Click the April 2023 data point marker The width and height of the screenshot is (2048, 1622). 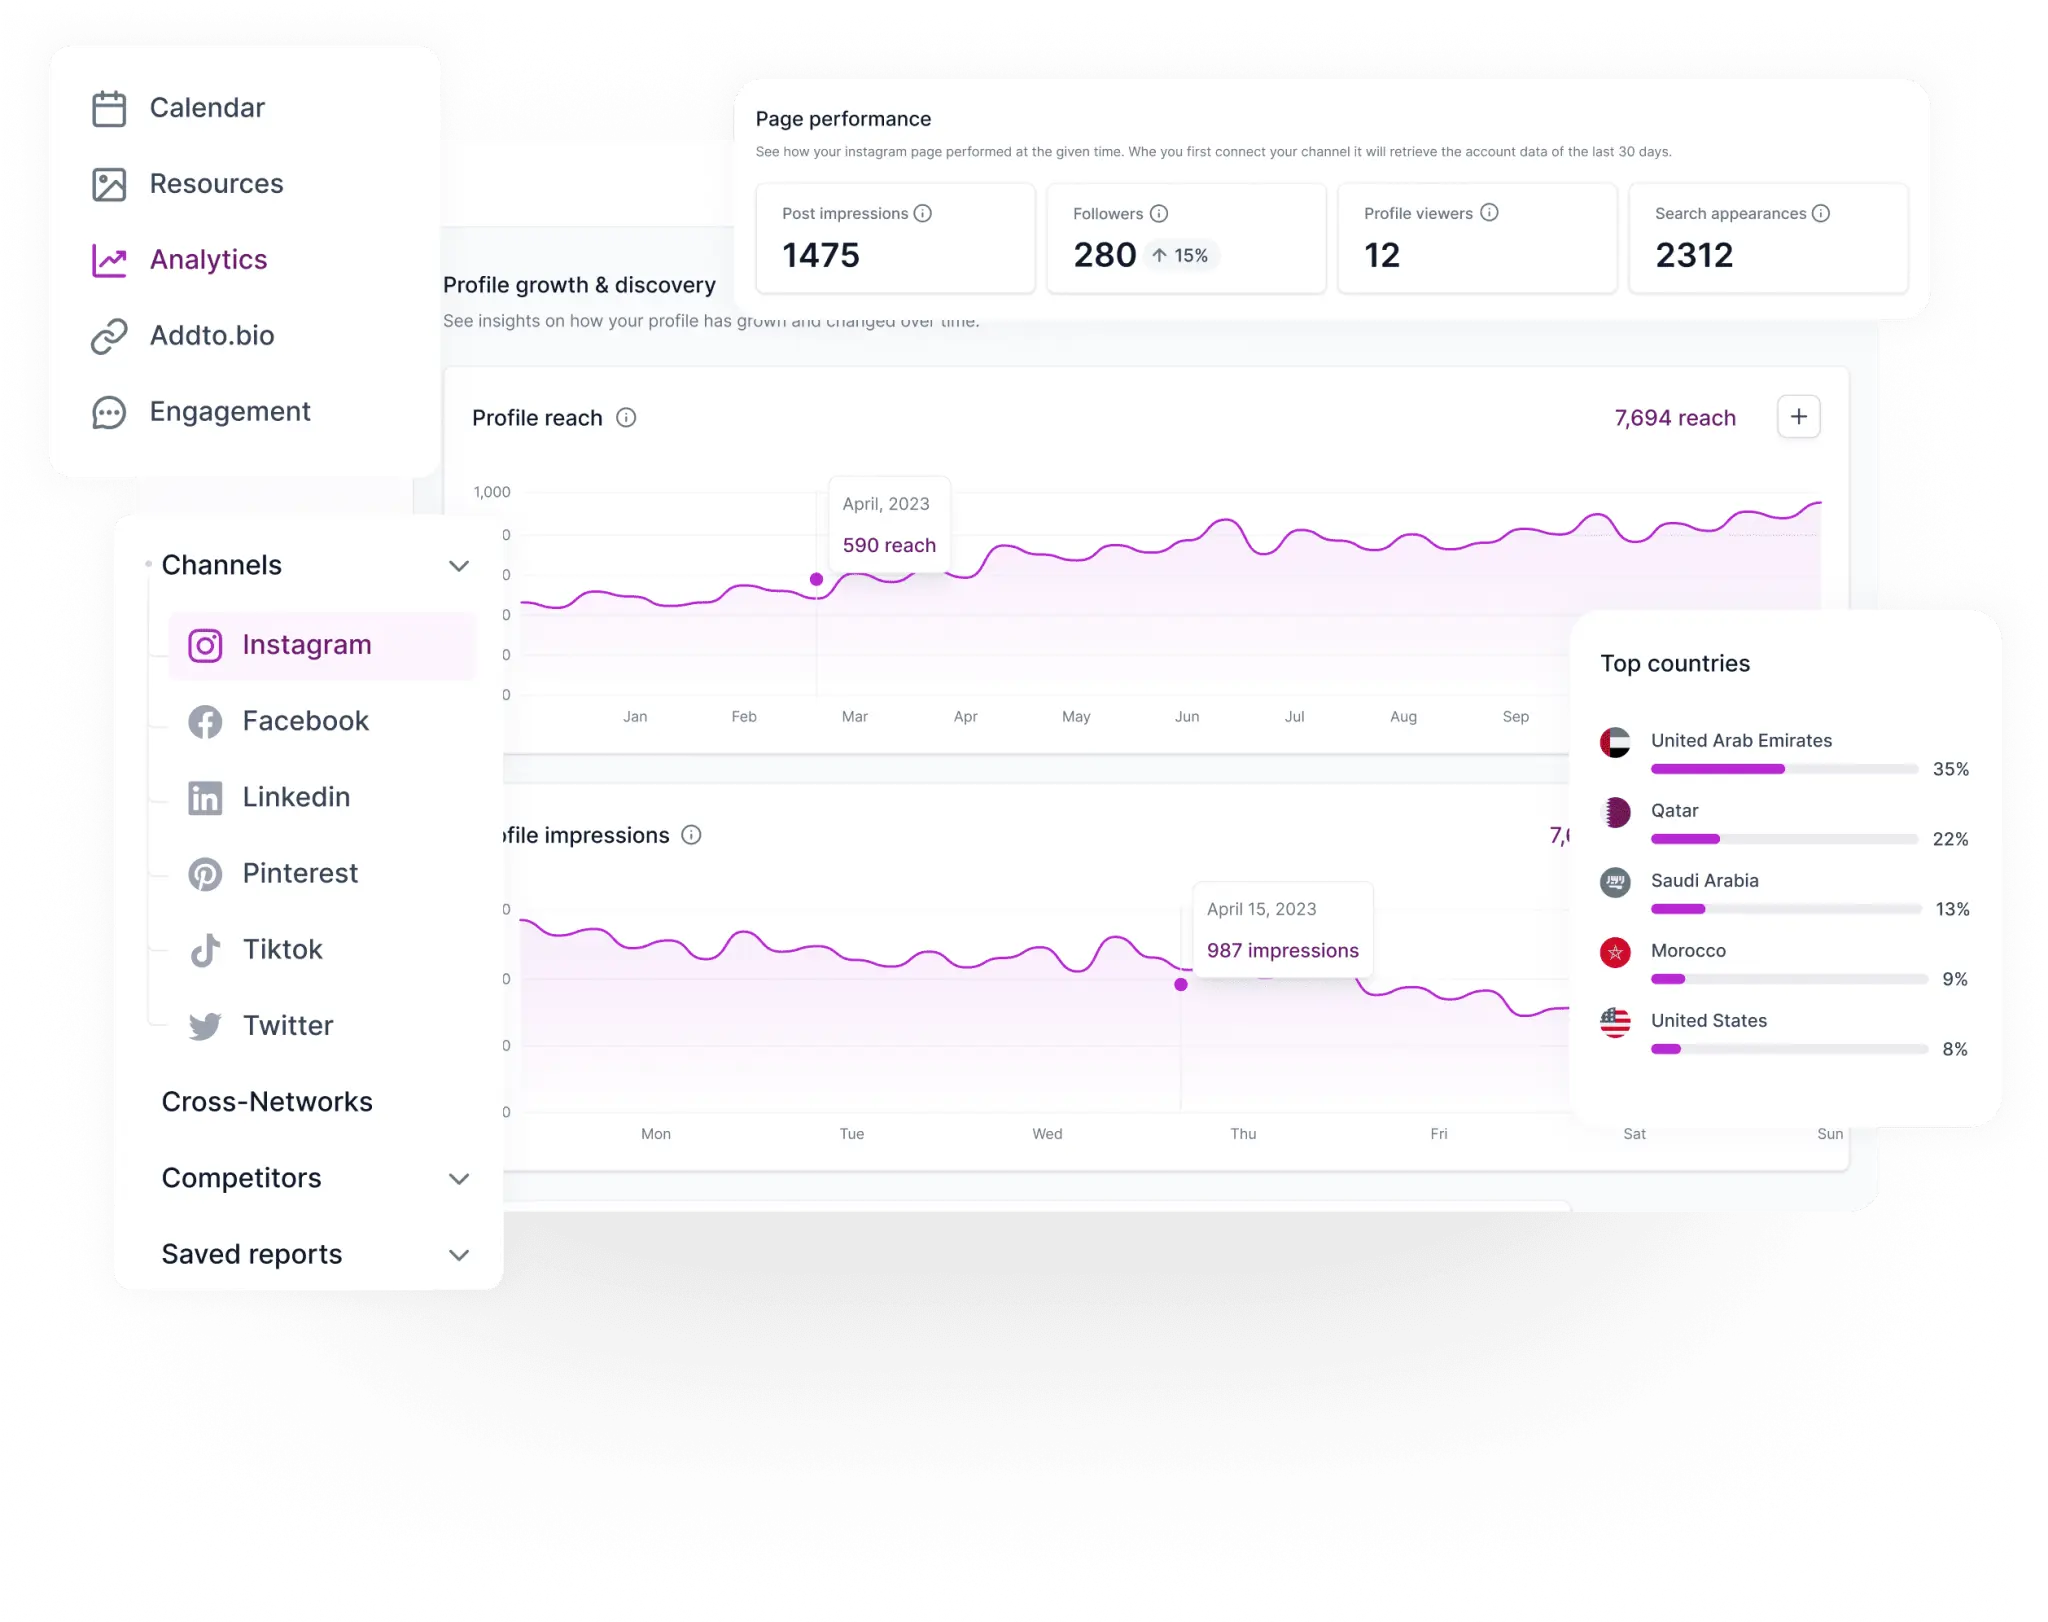[x=816, y=579]
